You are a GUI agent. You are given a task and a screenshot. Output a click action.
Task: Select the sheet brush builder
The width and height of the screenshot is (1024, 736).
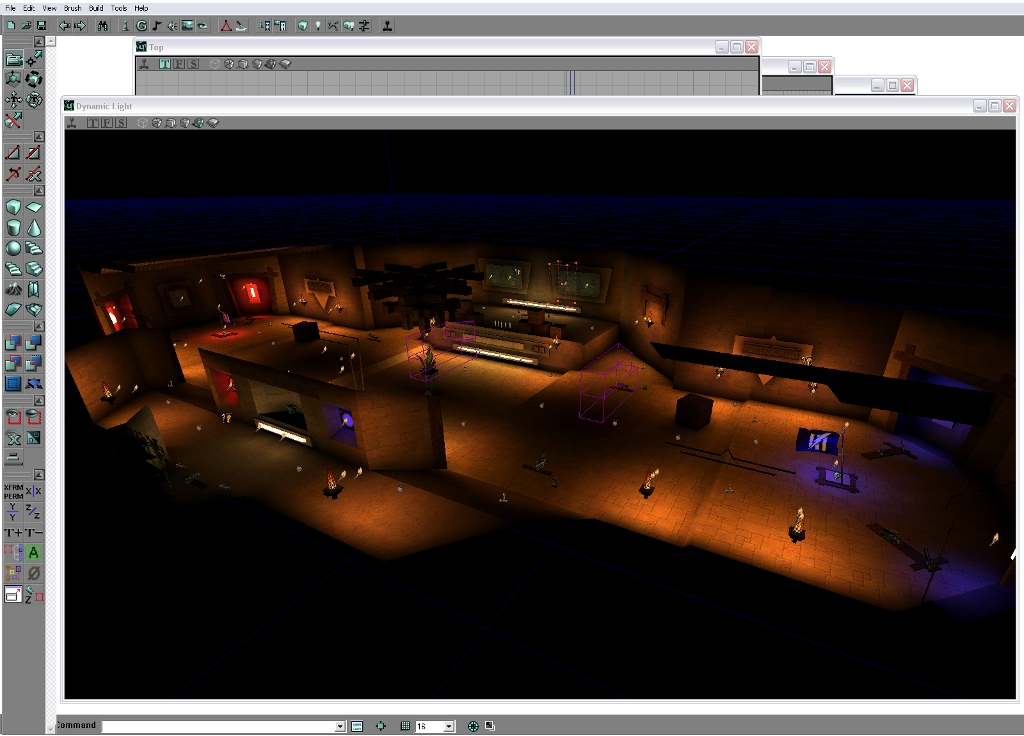click(x=35, y=206)
